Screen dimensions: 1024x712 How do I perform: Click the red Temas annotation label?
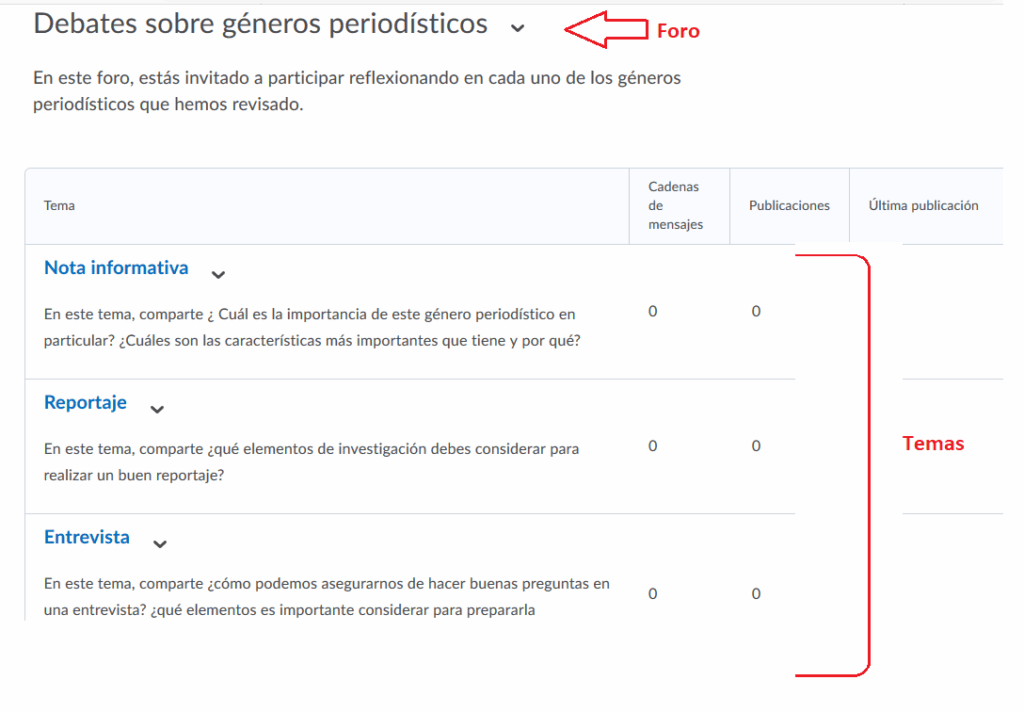point(933,444)
